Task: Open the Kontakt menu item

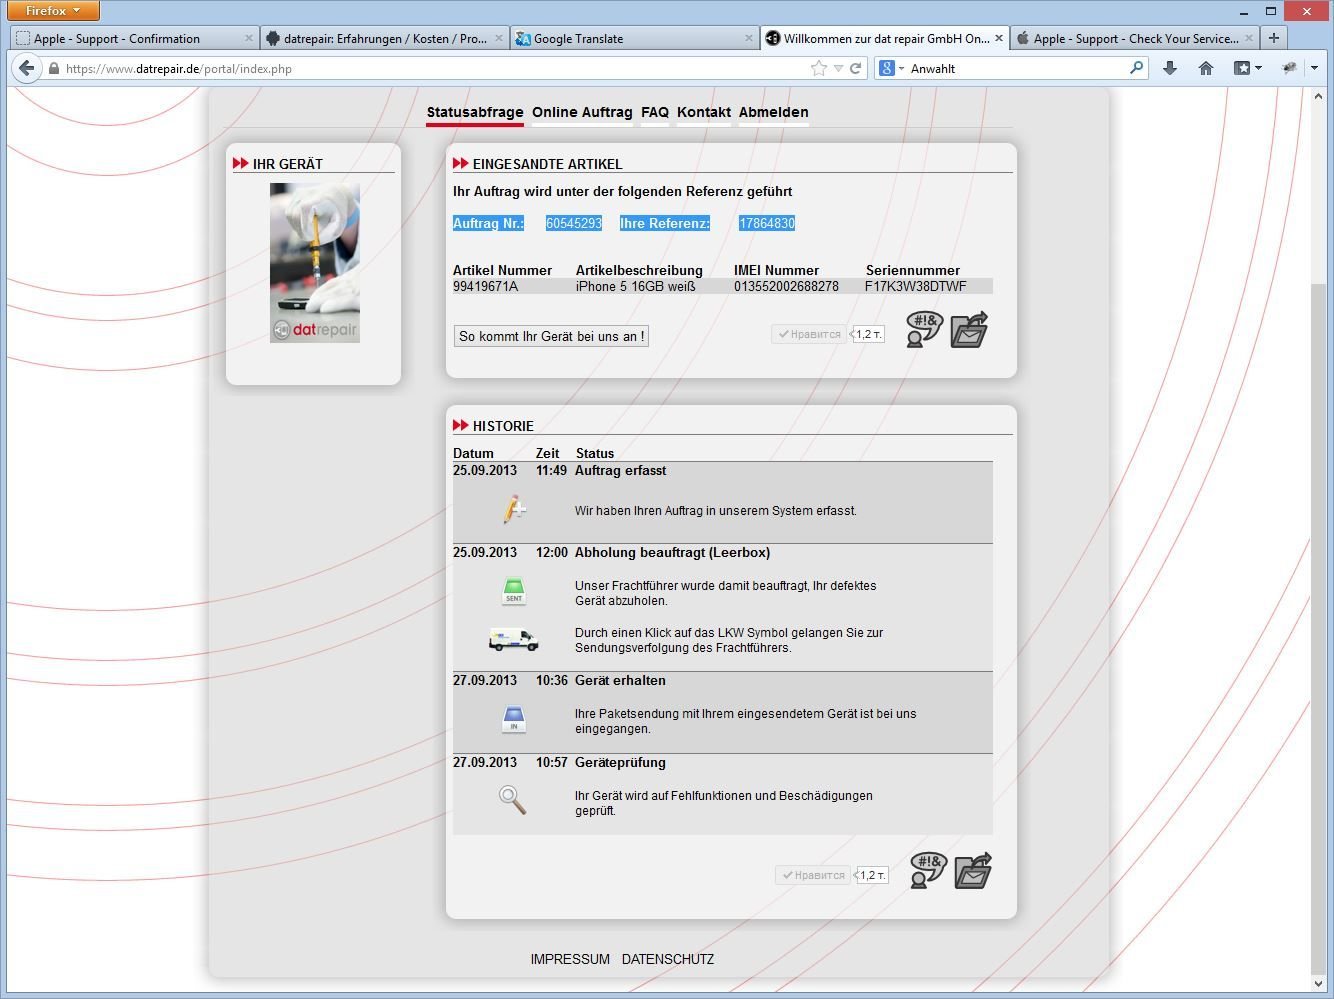Action: pos(704,112)
